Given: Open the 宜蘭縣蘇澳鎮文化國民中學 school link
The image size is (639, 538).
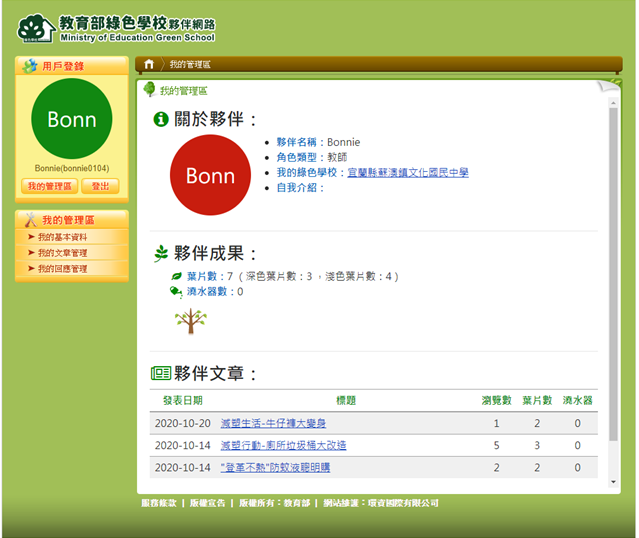Looking at the screenshot, I should click(x=407, y=173).
